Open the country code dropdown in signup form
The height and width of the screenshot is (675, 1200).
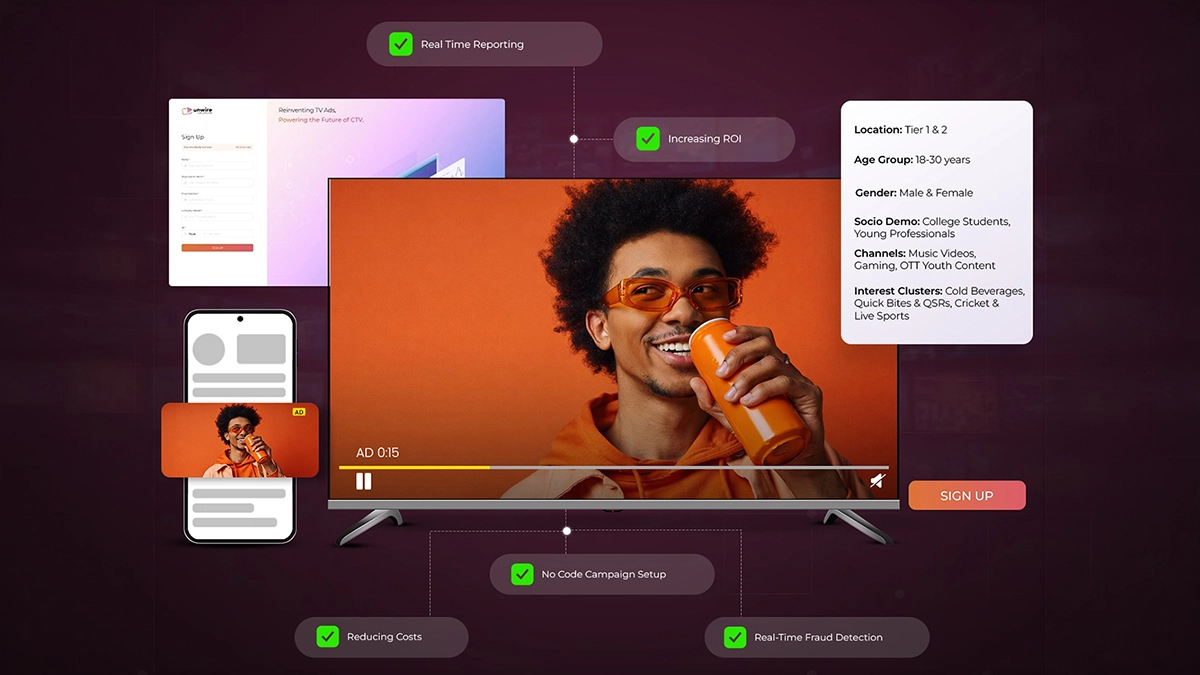pyautogui.click(x=194, y=234)
